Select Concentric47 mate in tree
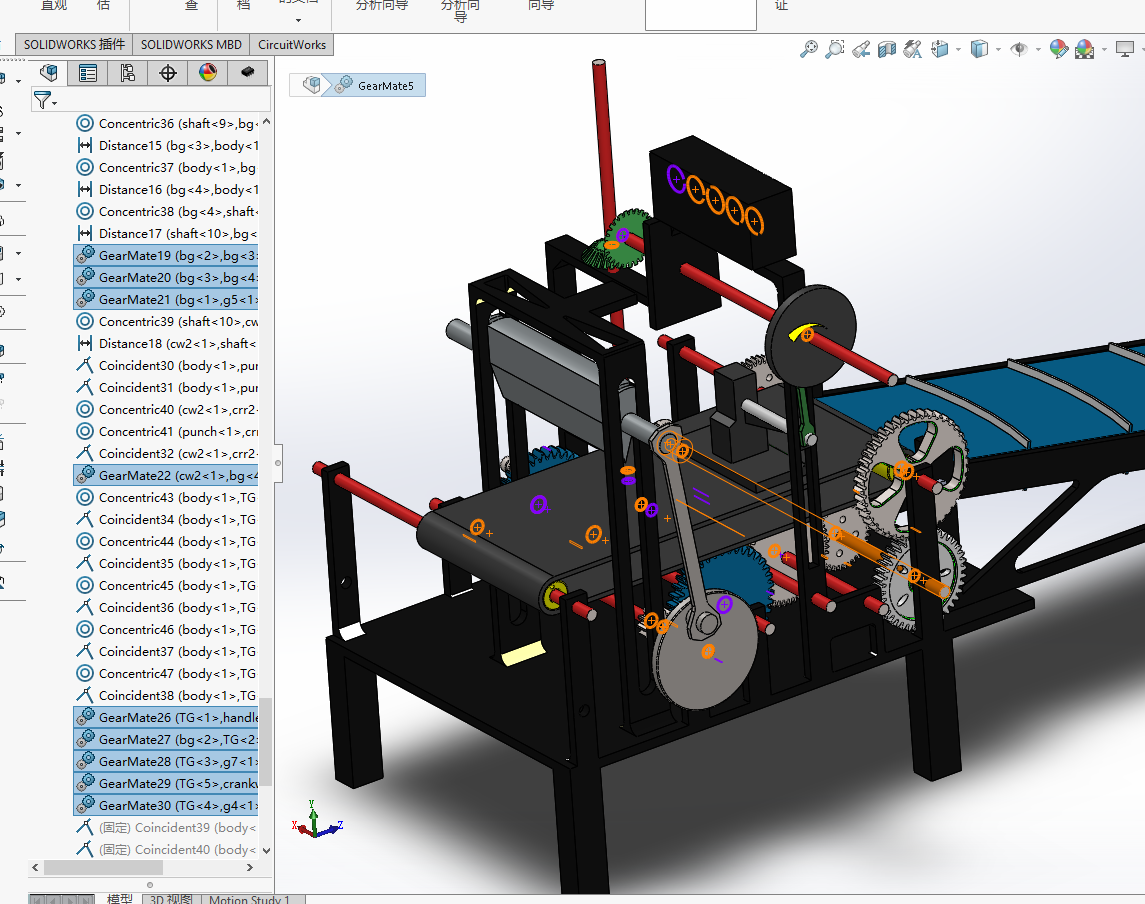Image resolution: width=1145 pixels, height=904 pixels. (x=166, y=673)
